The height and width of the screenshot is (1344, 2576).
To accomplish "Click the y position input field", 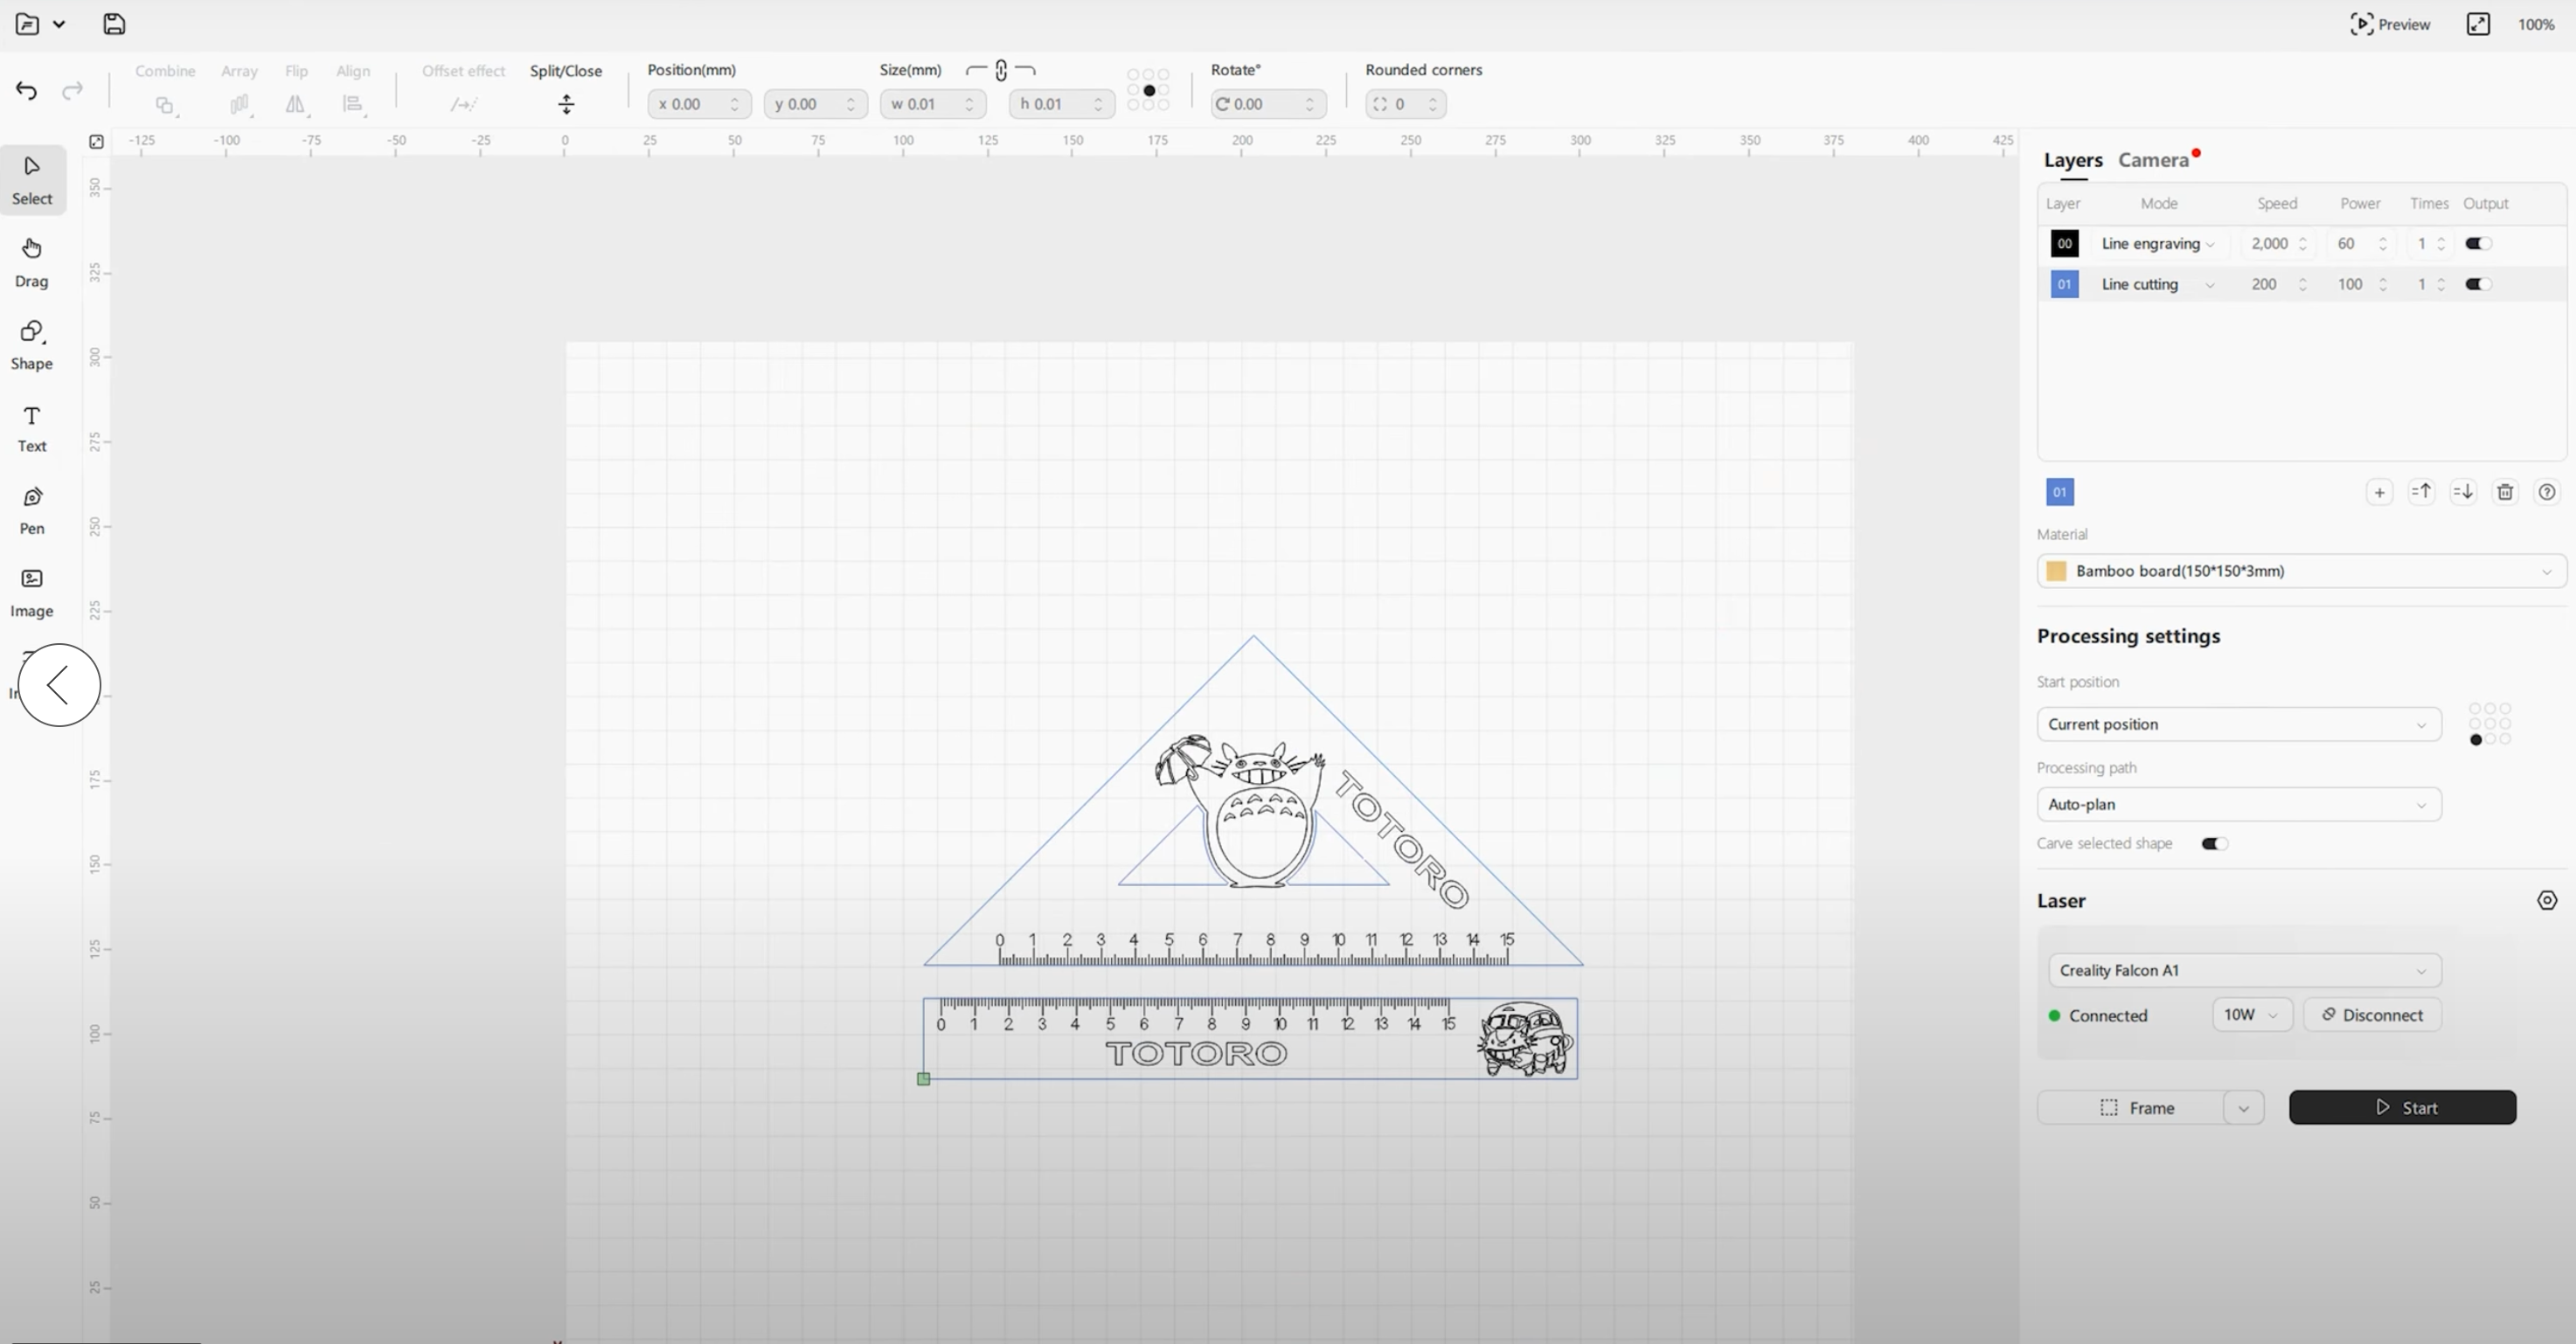I will [x=815, y=104].
